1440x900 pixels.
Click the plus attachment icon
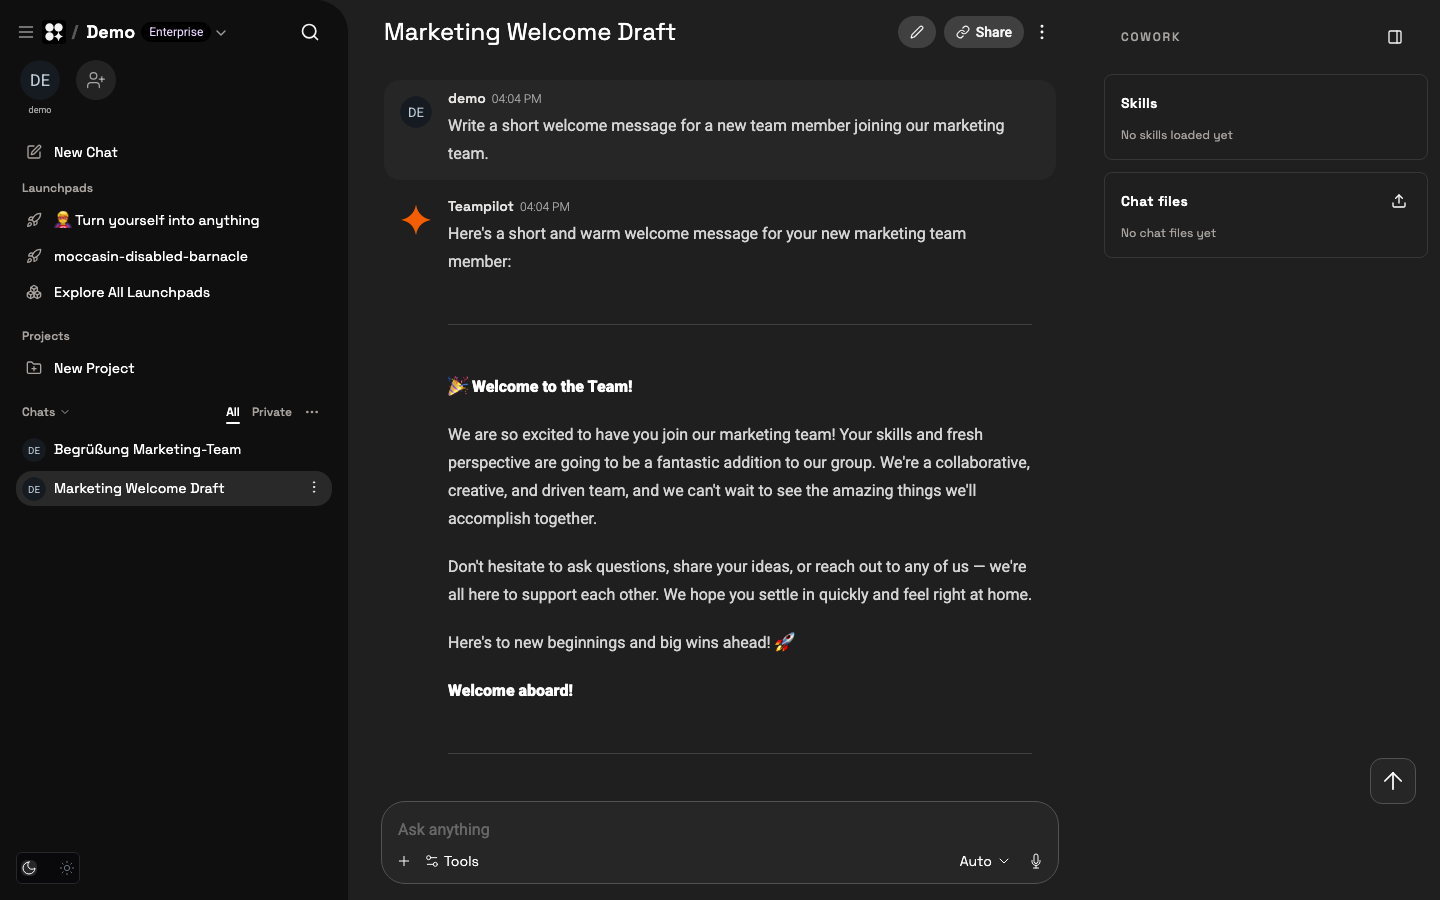pyautogui.click(x=404, y=861)
